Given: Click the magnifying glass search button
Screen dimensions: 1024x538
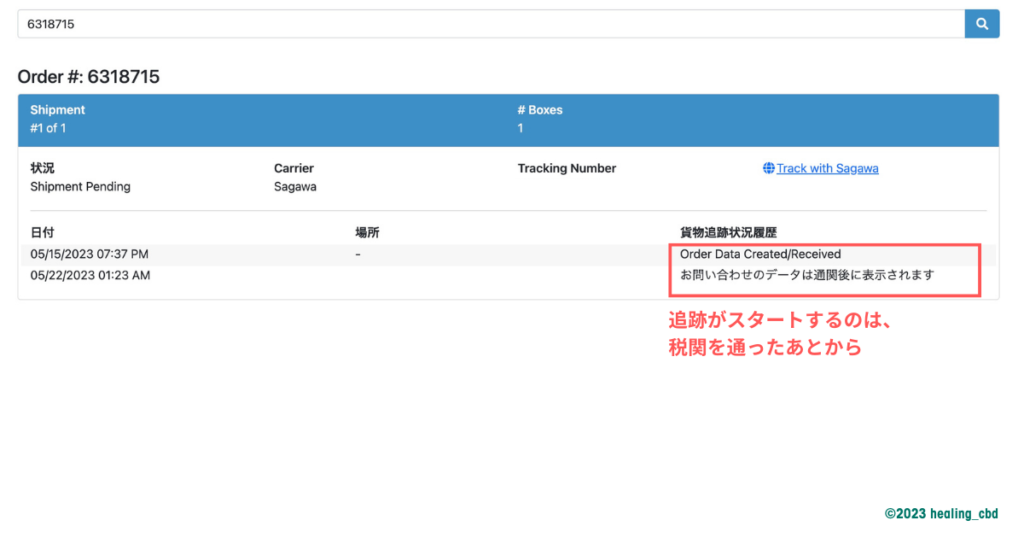Looking at the screenshot, I should click(x=981, y=24).
